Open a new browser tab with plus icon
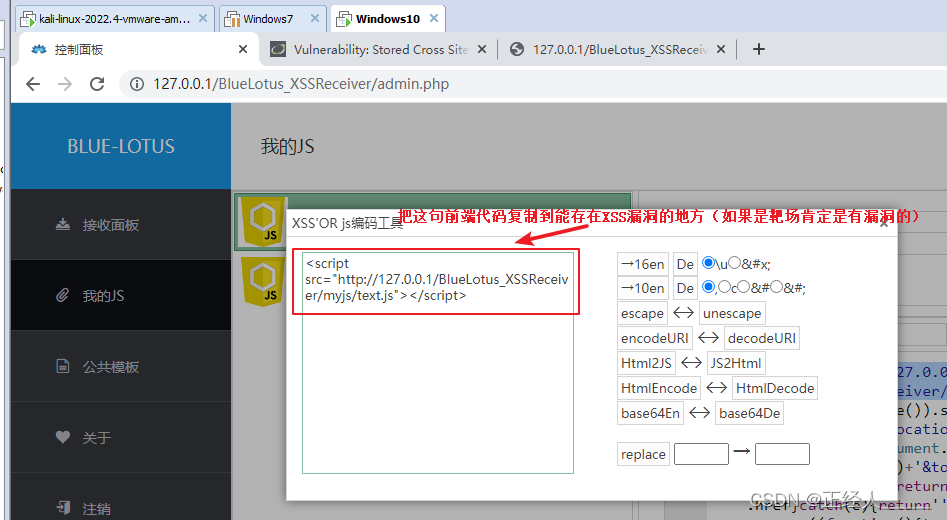Image resolution: width=947 pixels, height=520 pixels. coord(759,50)
